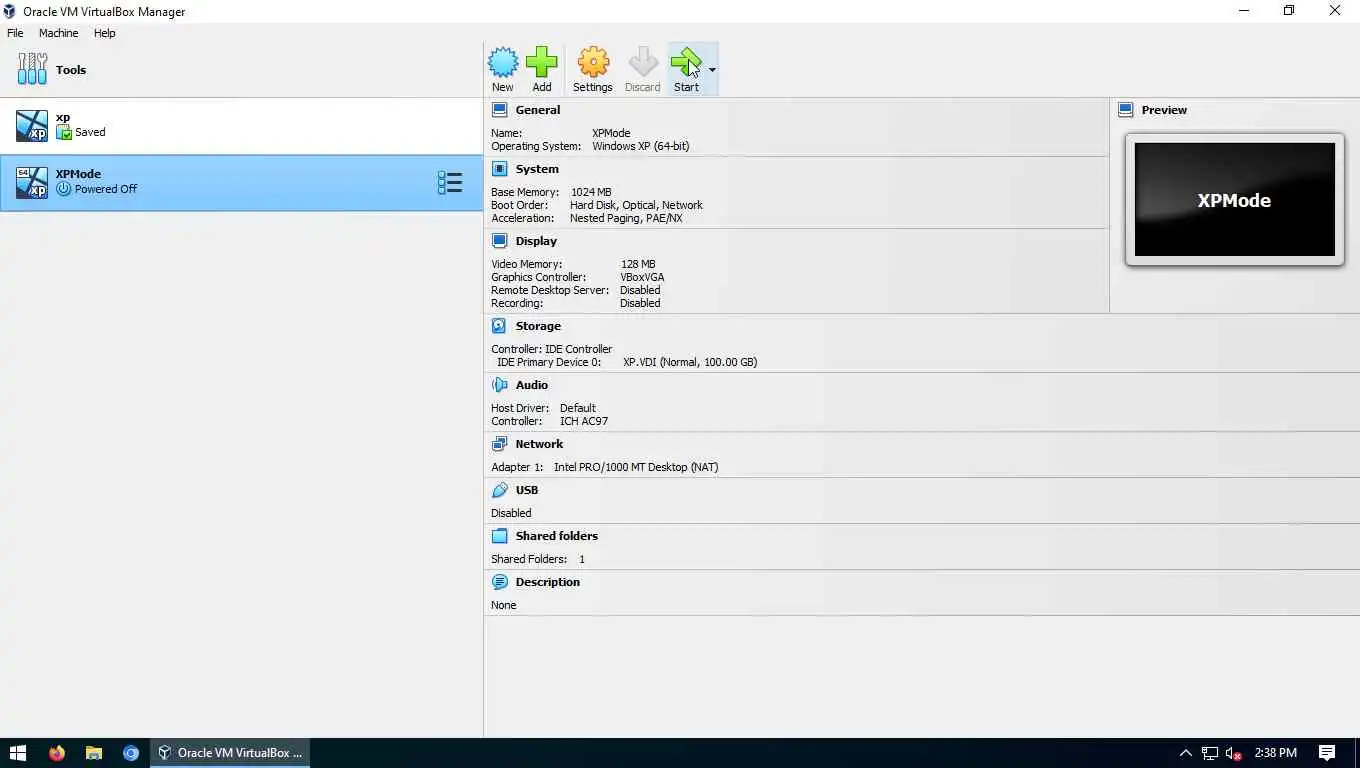Click the General section icon

pyautogui.click(x=500, y=110)
